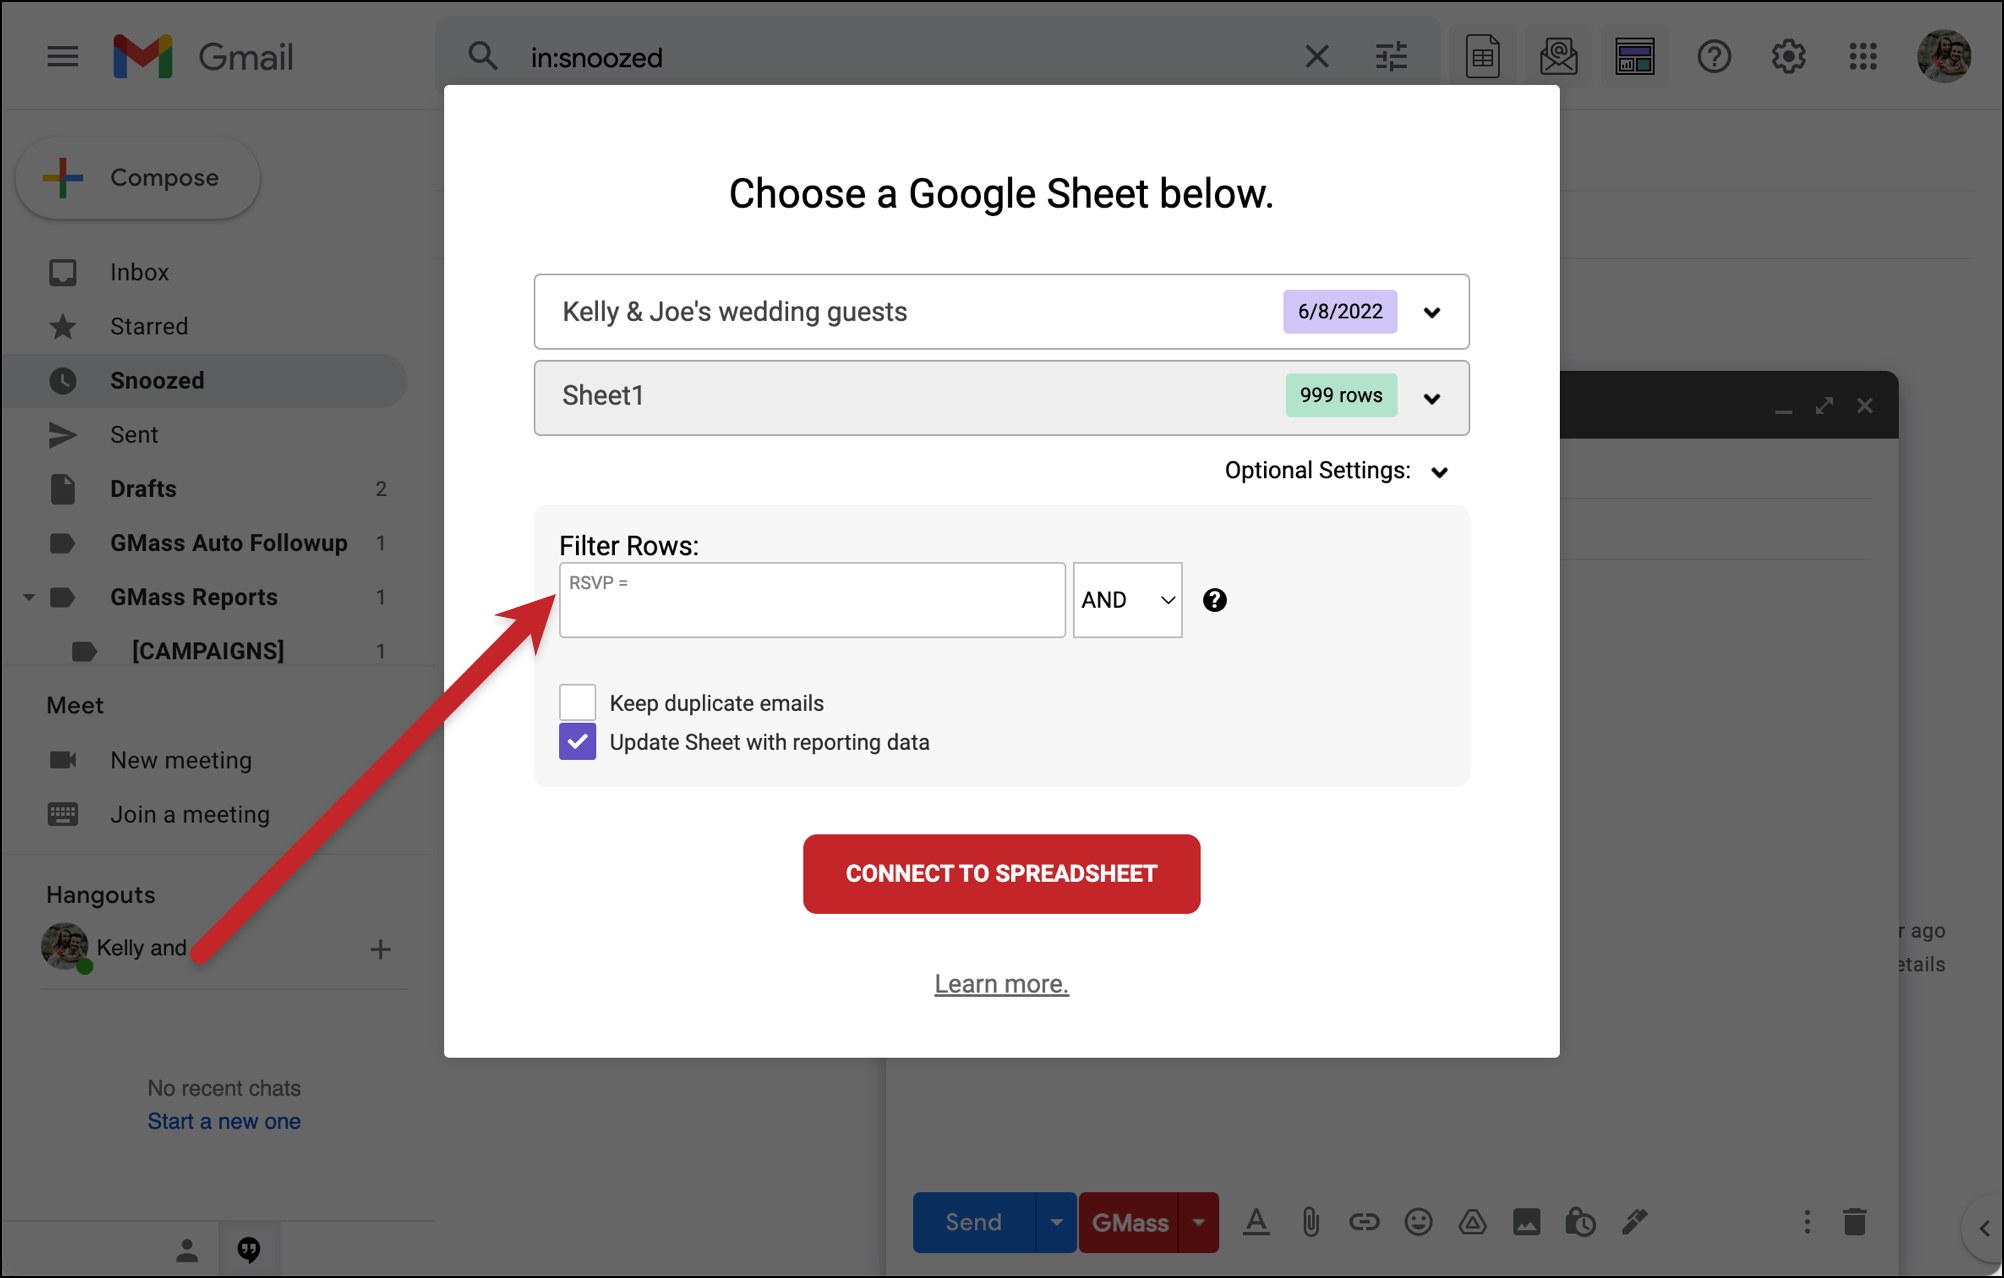The image size is (2004, 1278).
Task: Open the main menu hamburger icon
Action: 62,57
